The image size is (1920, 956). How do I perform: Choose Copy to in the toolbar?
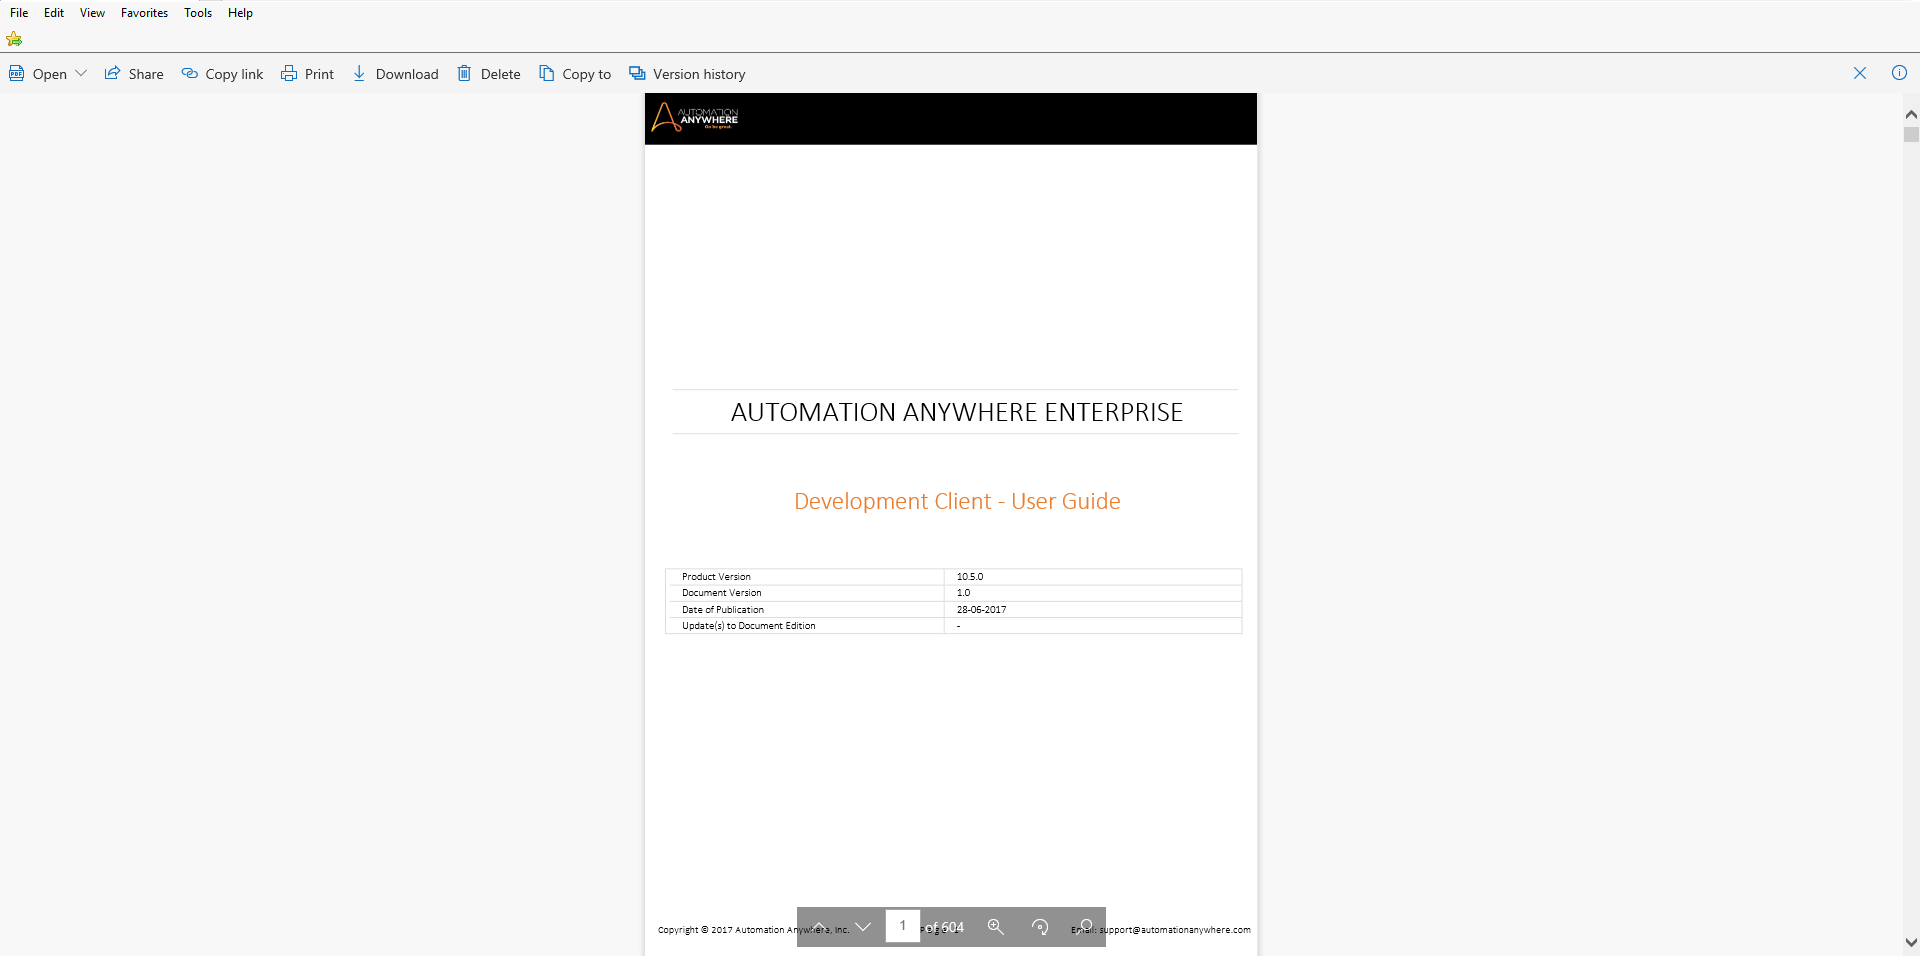coord(575,74)
